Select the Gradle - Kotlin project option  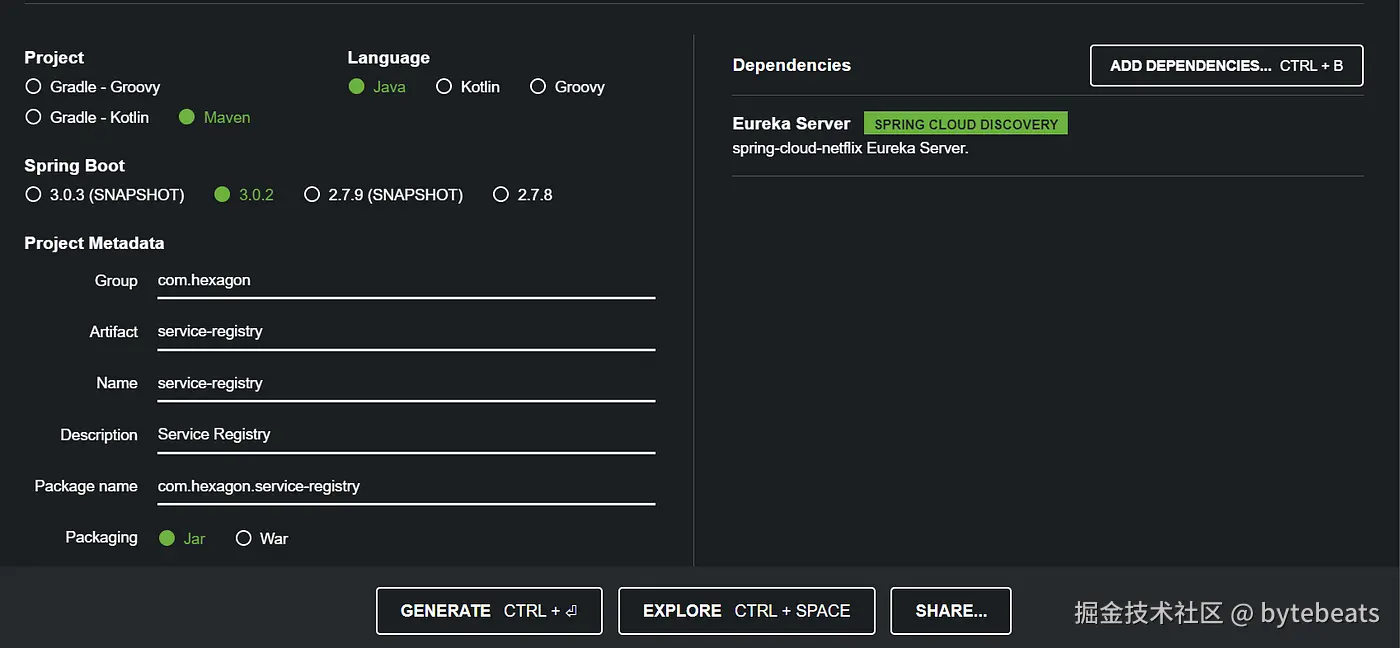point(34,117)
